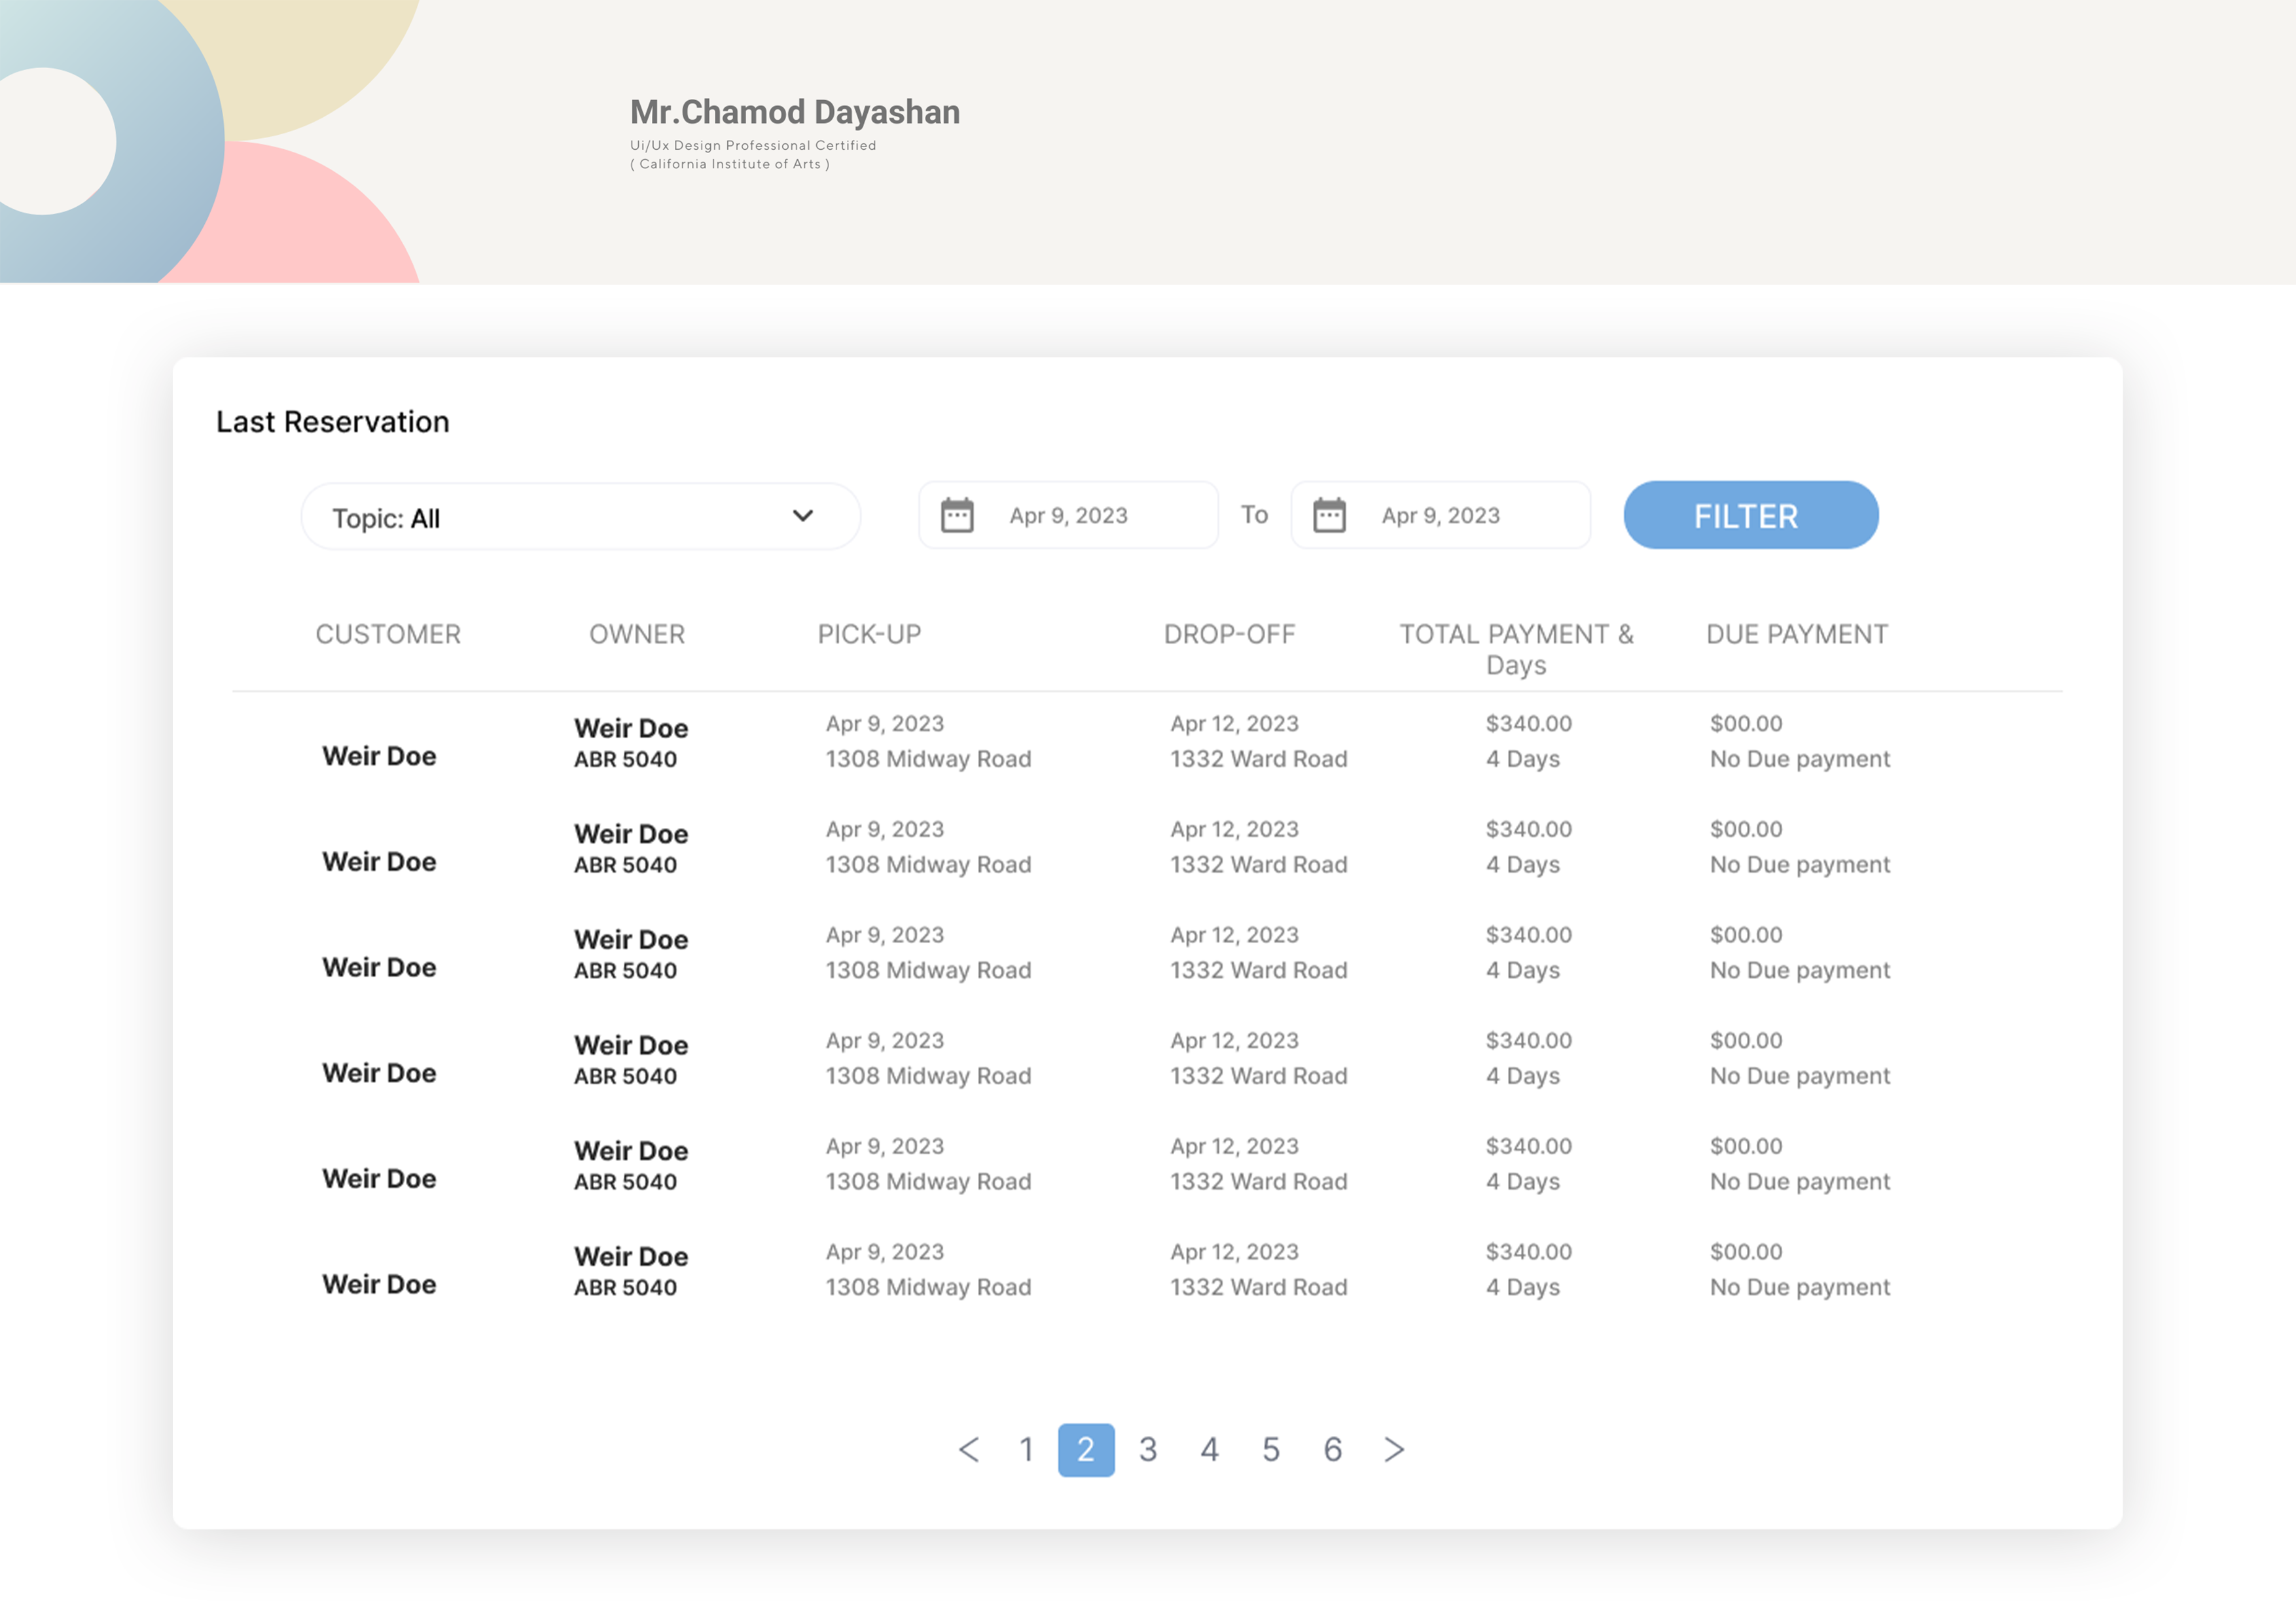The image size is (2296, 1623).
Task: Jump to page 6
Action: 1332,1449
